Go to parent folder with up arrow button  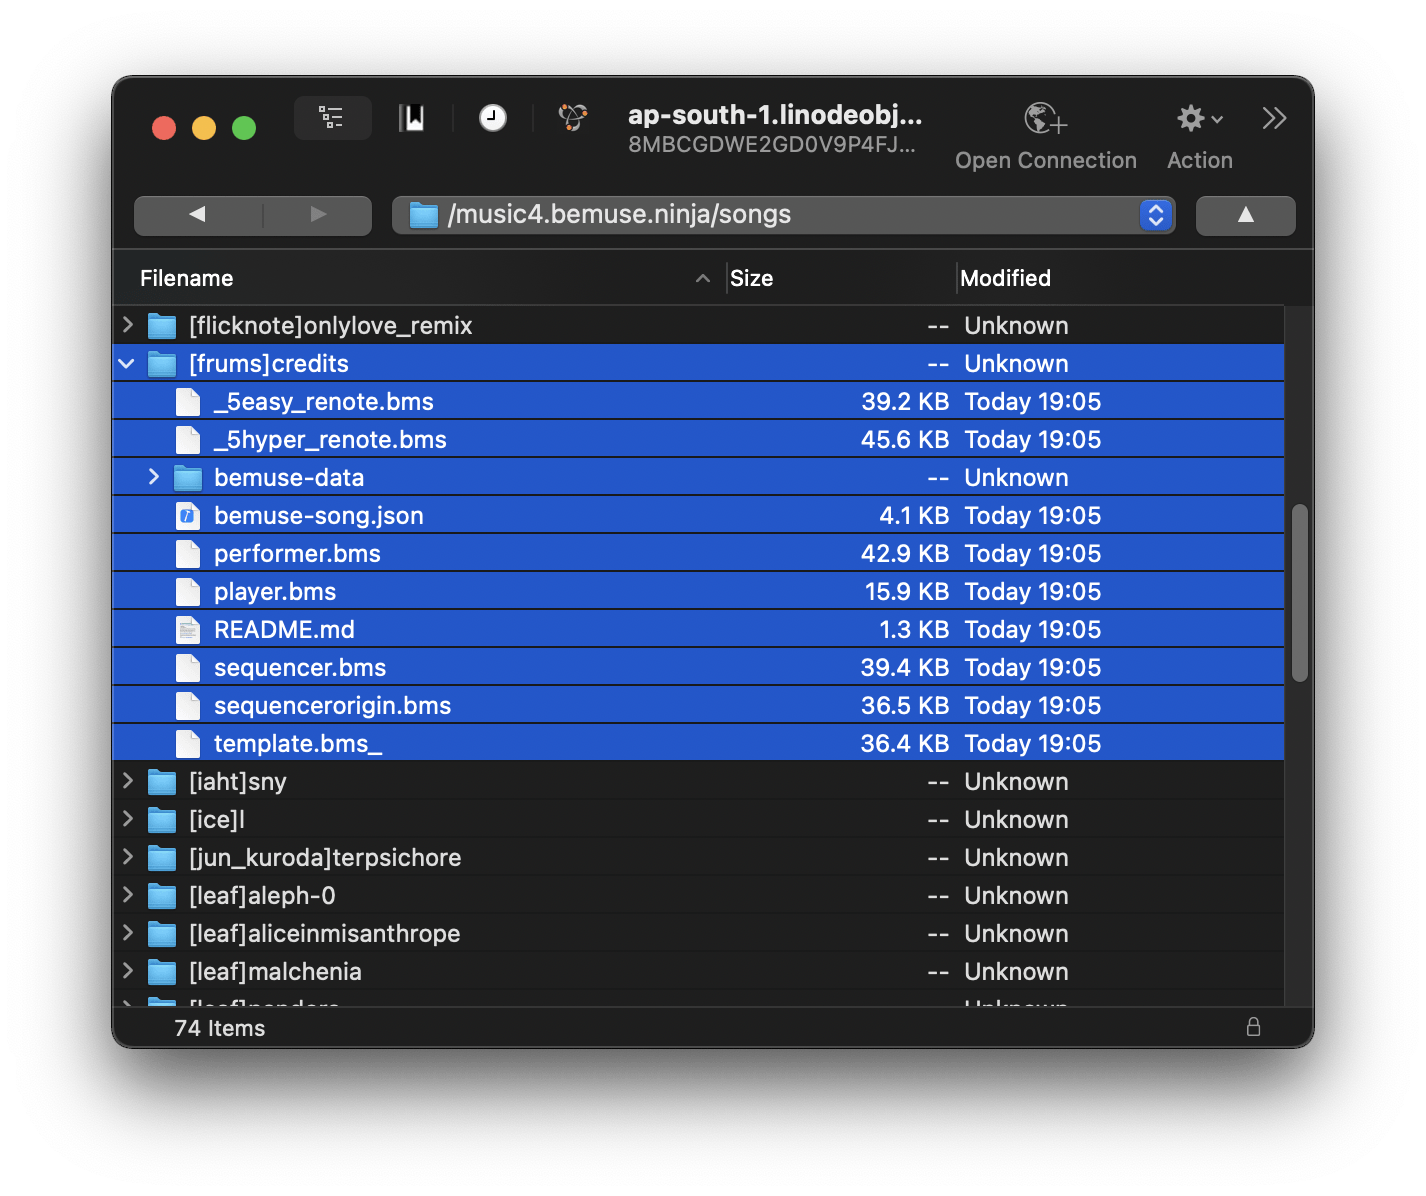click(1244, 215)
